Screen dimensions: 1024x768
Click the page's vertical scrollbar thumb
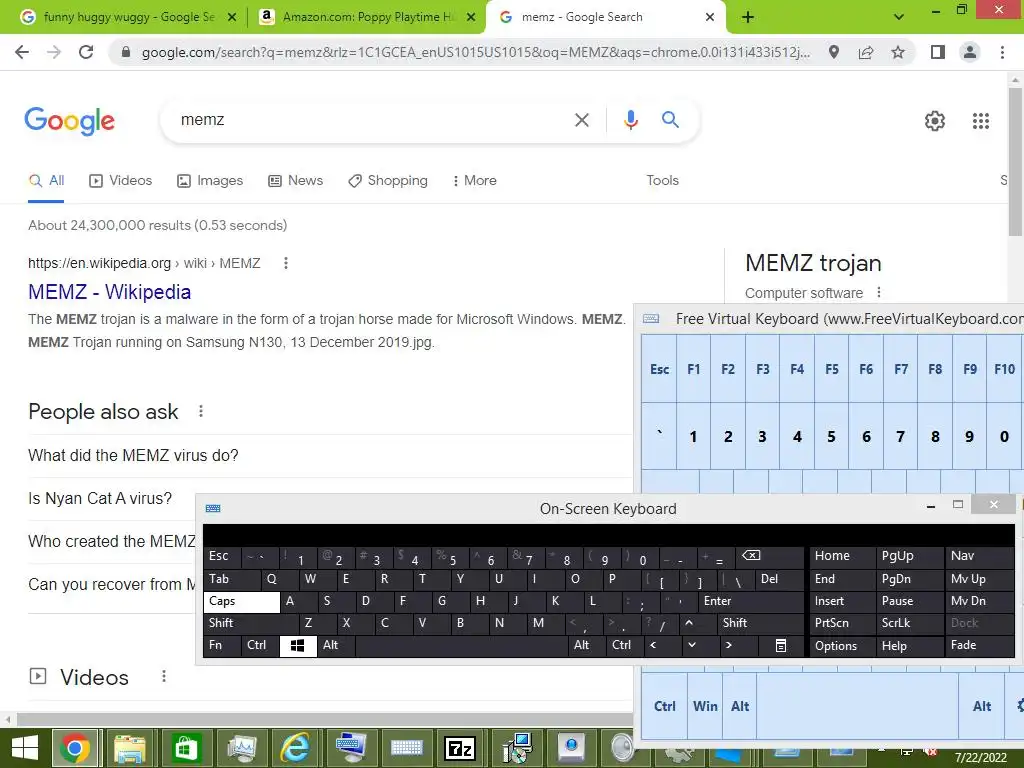[x=1016, y=162]
